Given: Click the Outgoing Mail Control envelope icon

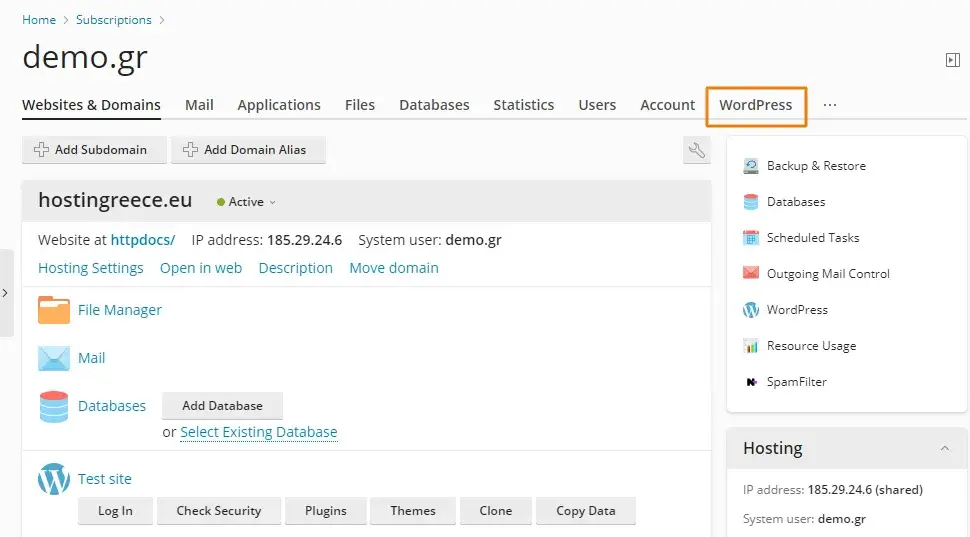Looking at the screenshot, I should coord(750,273).
